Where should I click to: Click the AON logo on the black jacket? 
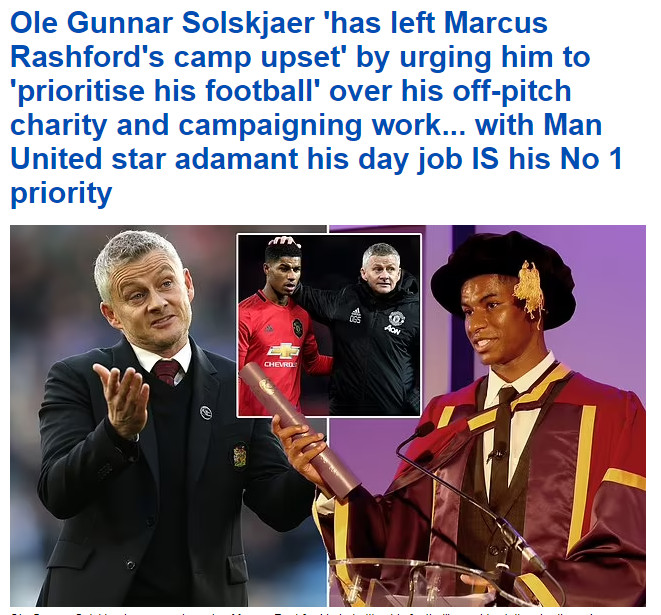pos(392,330)
